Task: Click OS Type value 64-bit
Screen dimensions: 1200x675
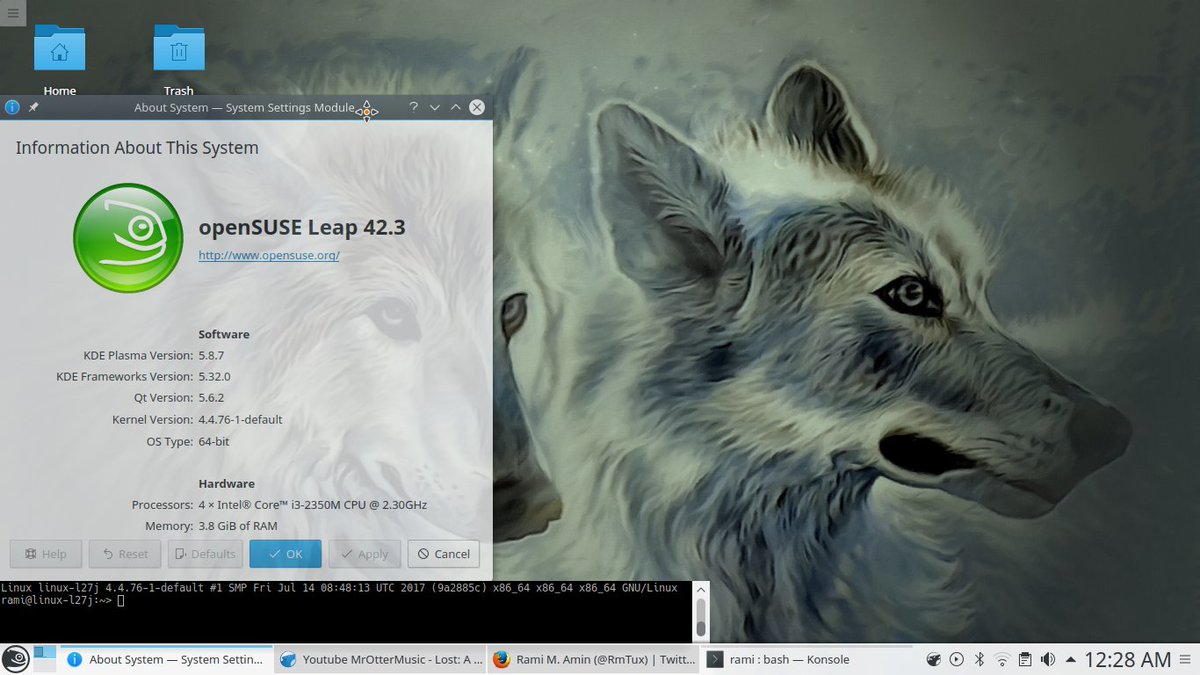Action: [x=214, y=441]
